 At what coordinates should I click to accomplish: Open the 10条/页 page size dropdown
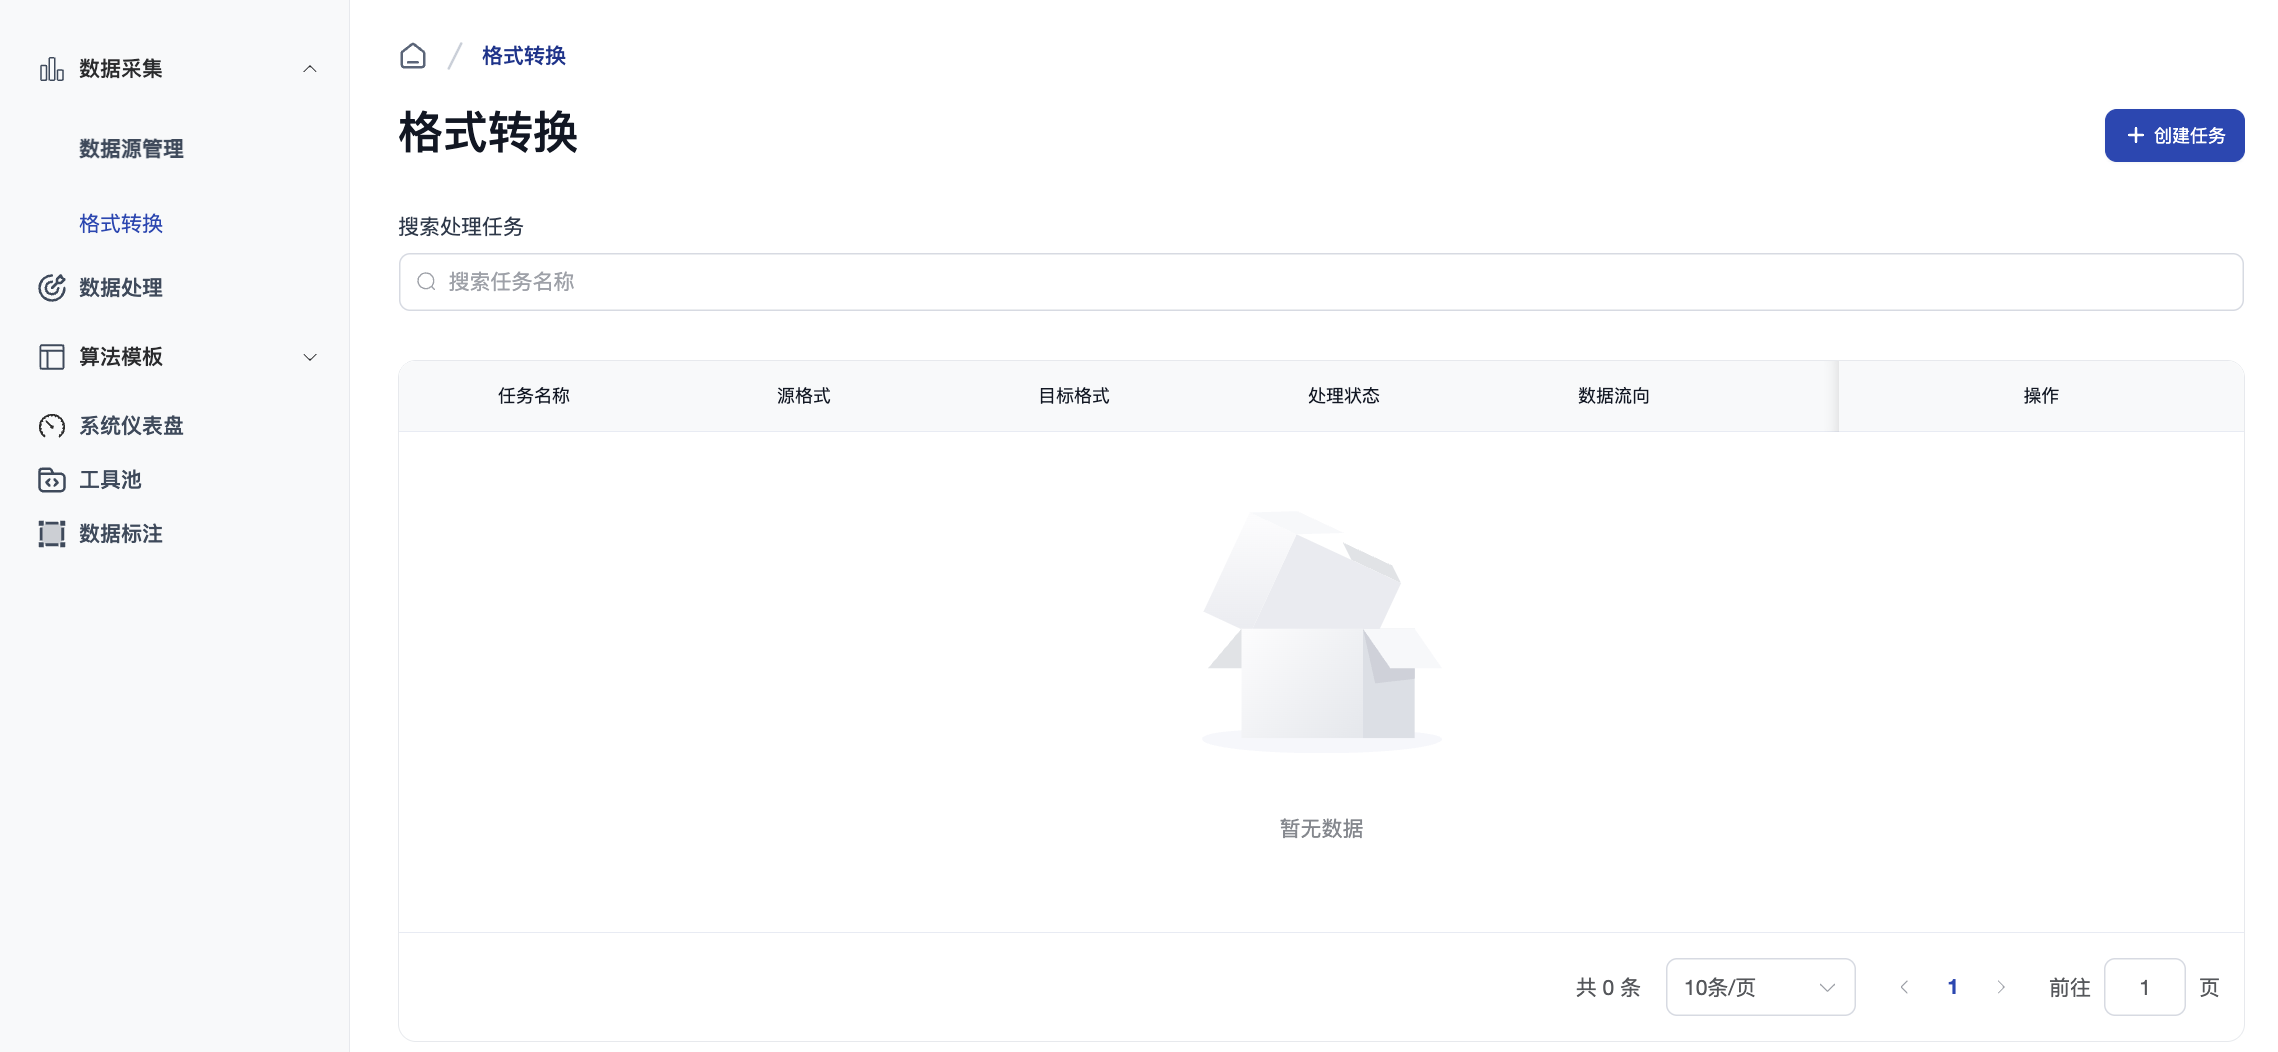tap(1760, 987)
